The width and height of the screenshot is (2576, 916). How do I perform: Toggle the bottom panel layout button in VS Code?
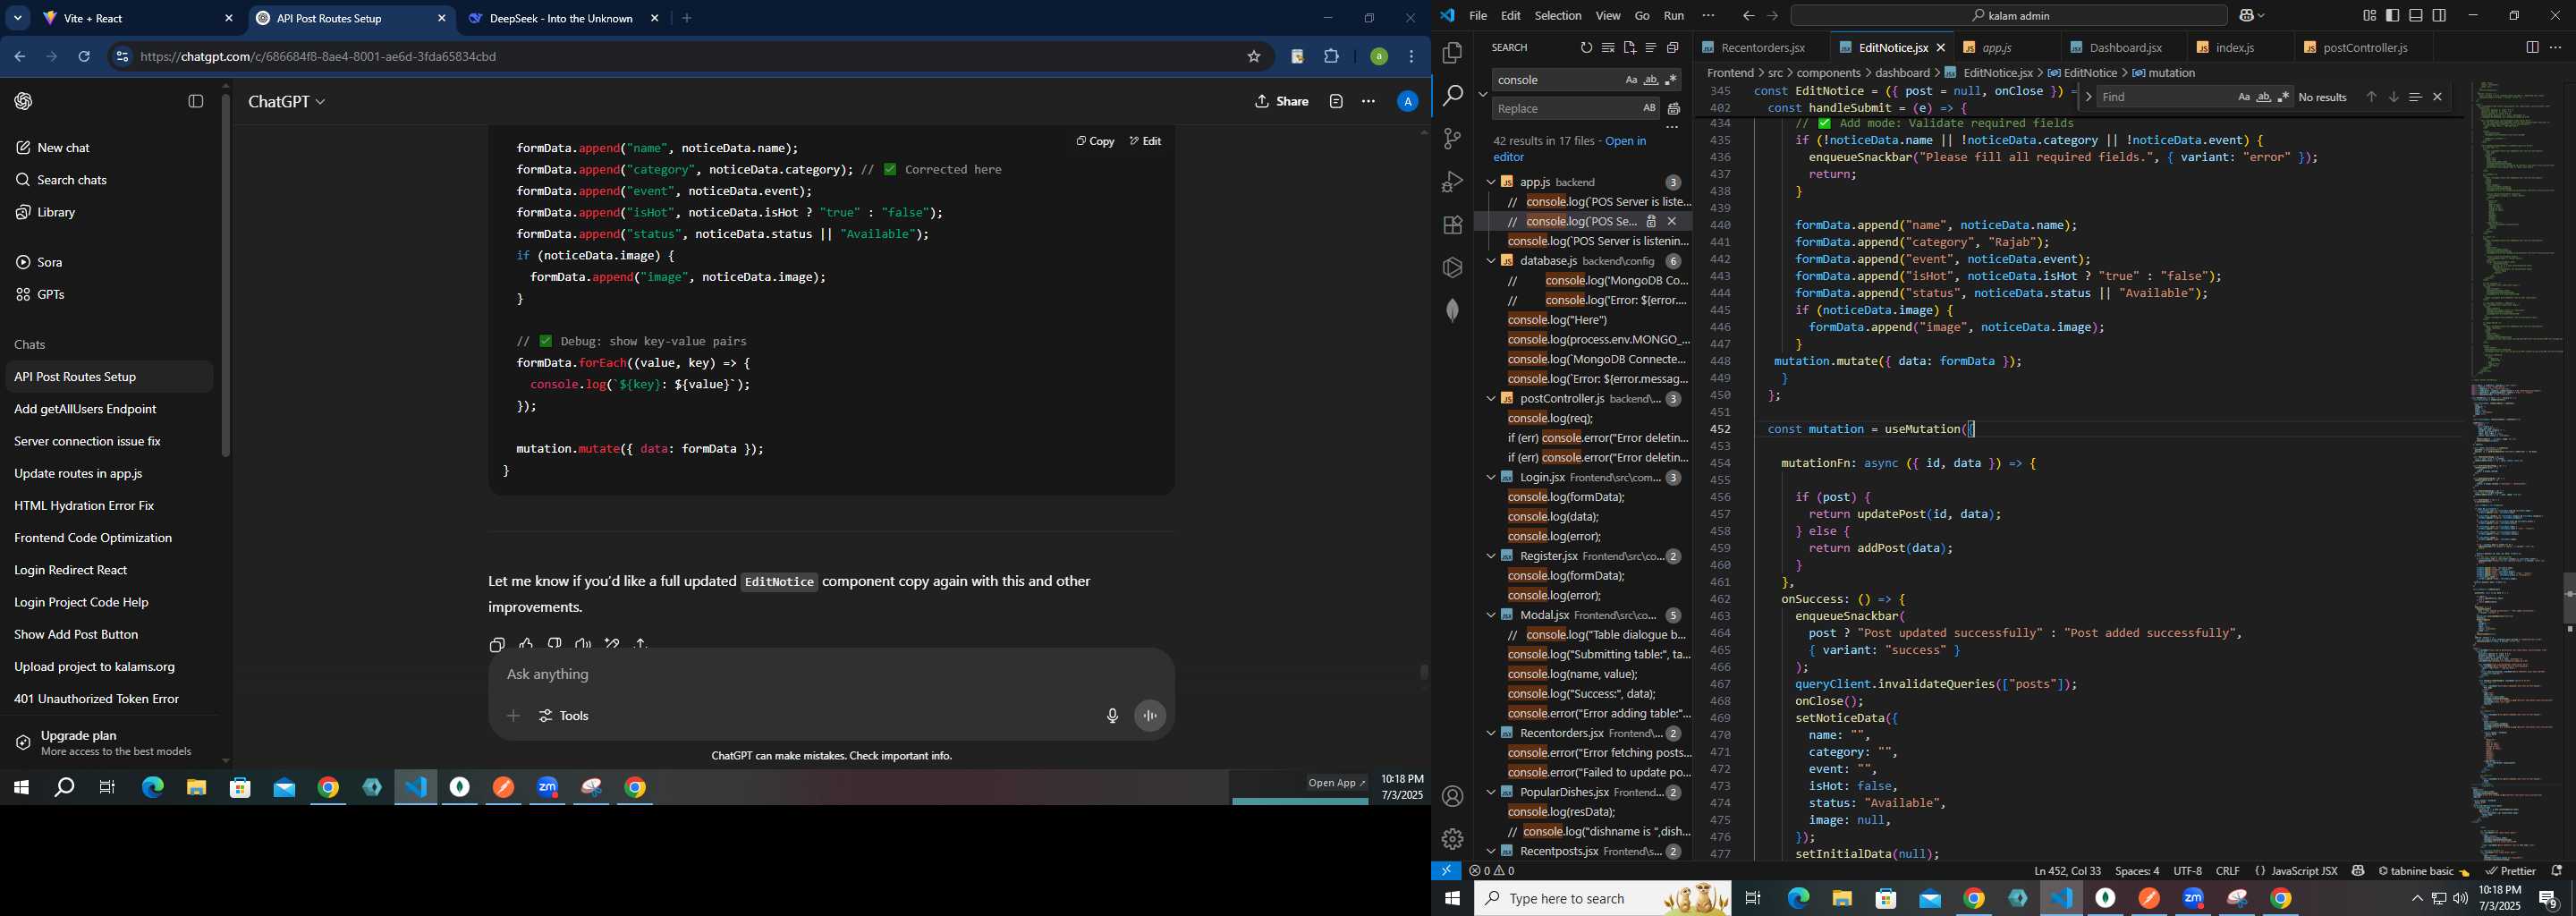[2416, 16]
